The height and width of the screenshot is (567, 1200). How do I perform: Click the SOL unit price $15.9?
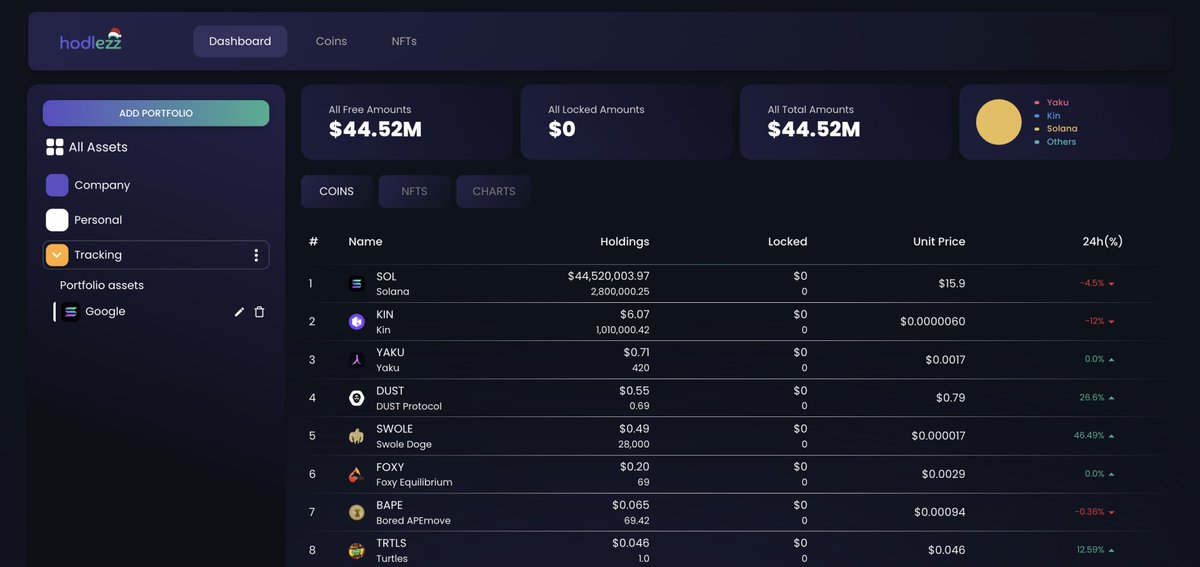[x=952, y=284]
